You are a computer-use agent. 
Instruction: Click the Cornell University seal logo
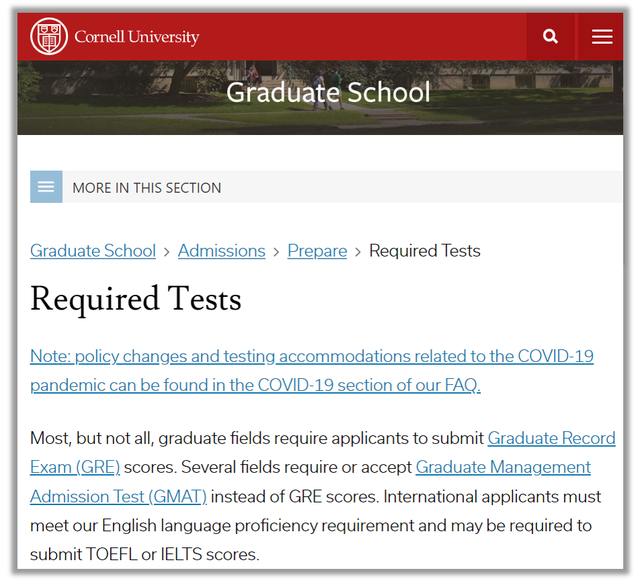click(49, 36)
